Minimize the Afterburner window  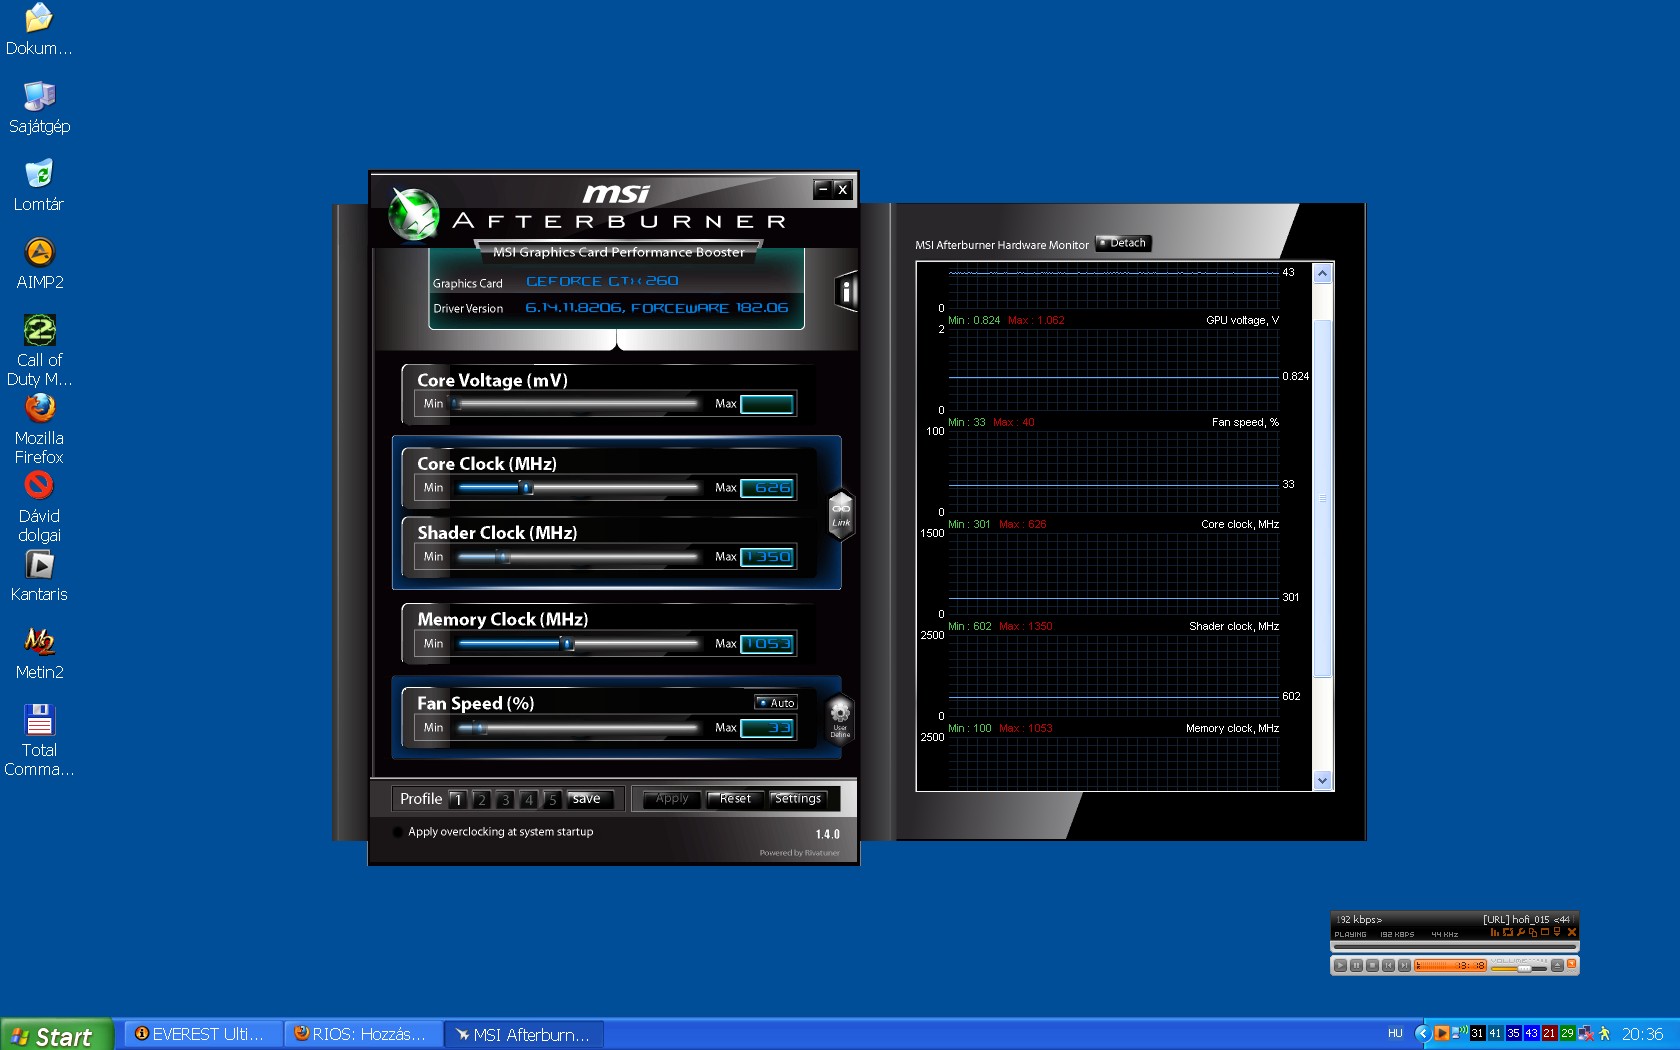pyautogui.click(x=823, y=189)
